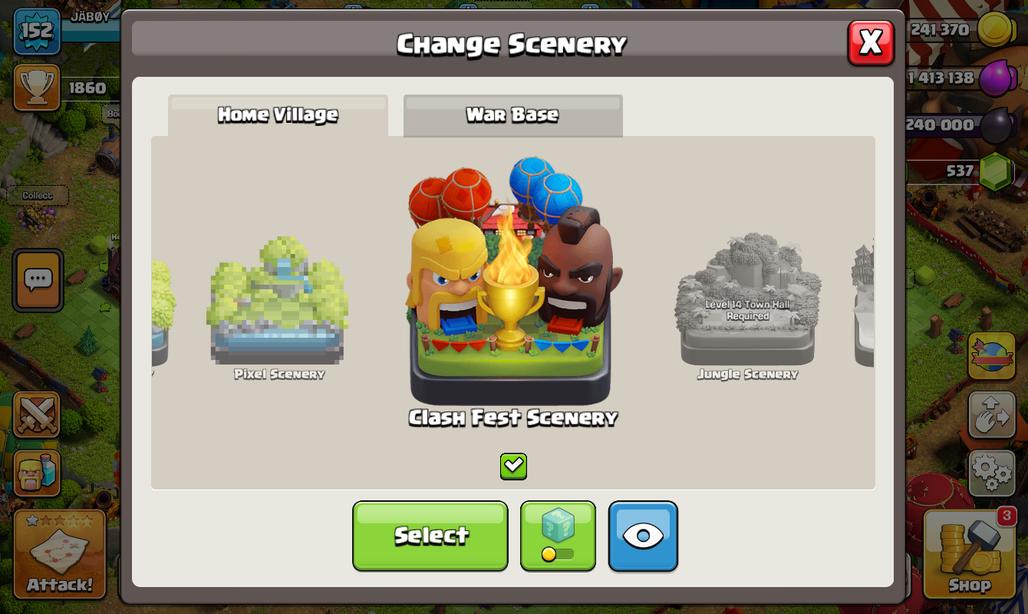Image resolution: width=1028 pixels, height=614 pixels.
Task: Open the globe event icon
Action: (x=992, y=356)
